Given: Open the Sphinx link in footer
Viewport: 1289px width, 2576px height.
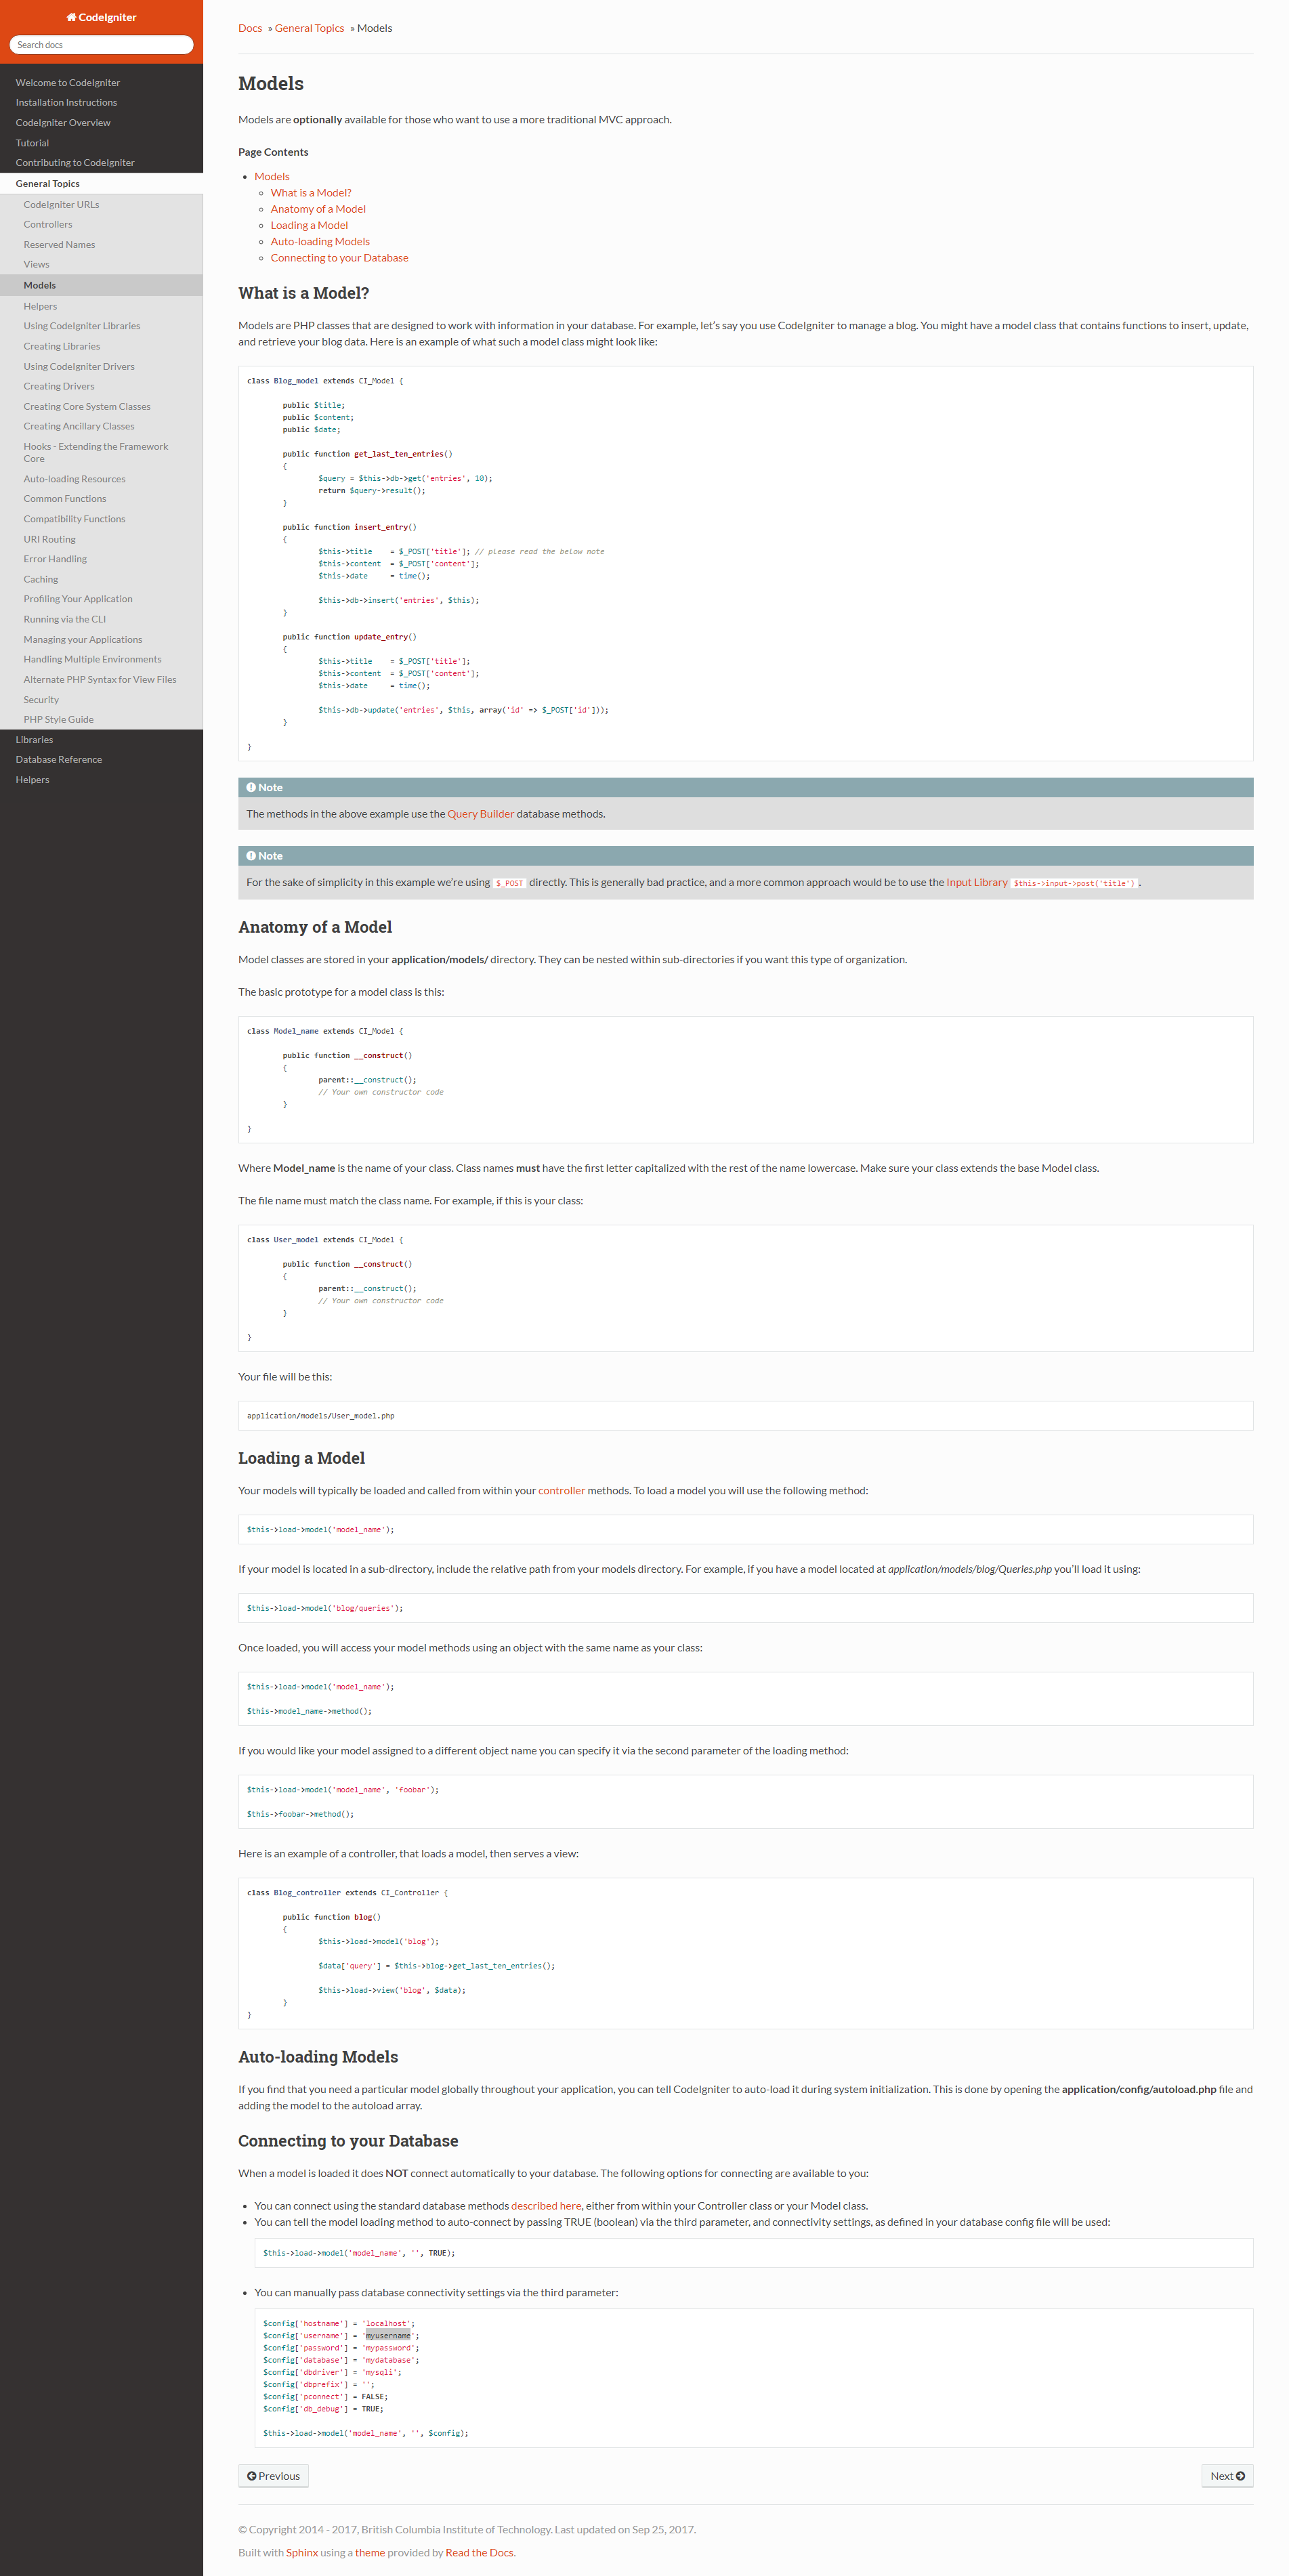Looking at the screenshot, I should pyautogui.click(x=302, y=2553).
